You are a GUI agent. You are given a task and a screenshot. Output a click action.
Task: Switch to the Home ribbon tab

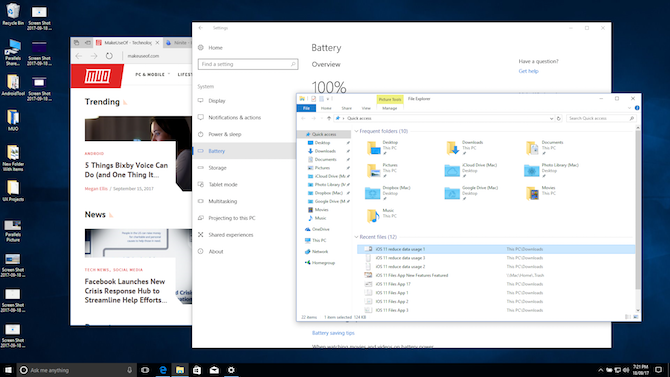coord(326,109)
